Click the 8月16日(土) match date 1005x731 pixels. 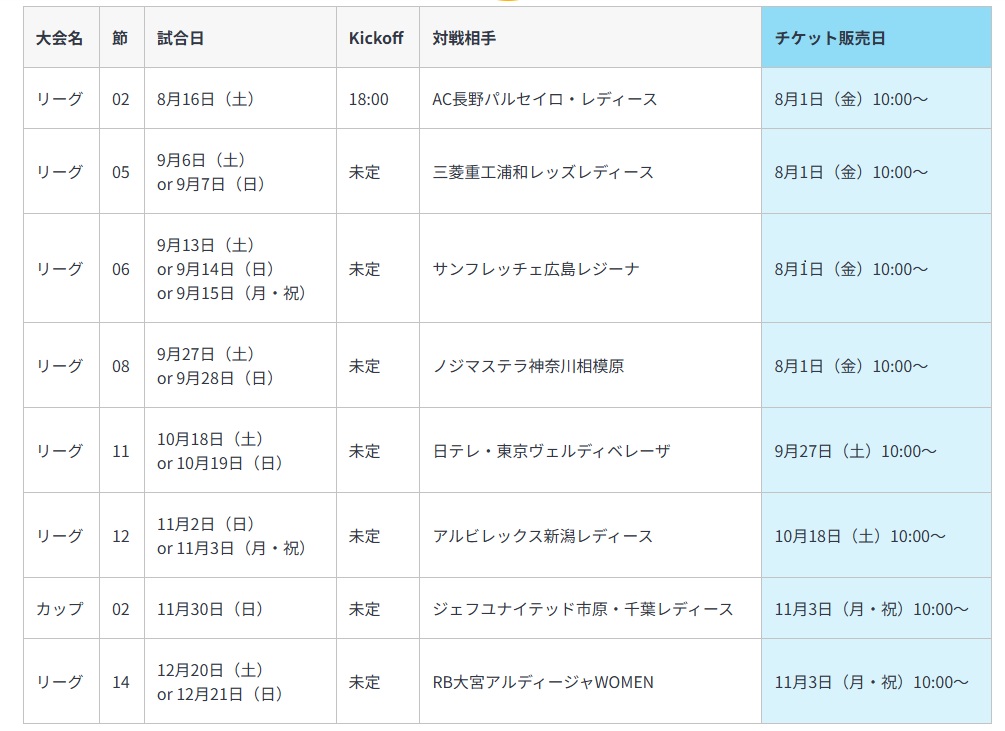coord(207,99)
